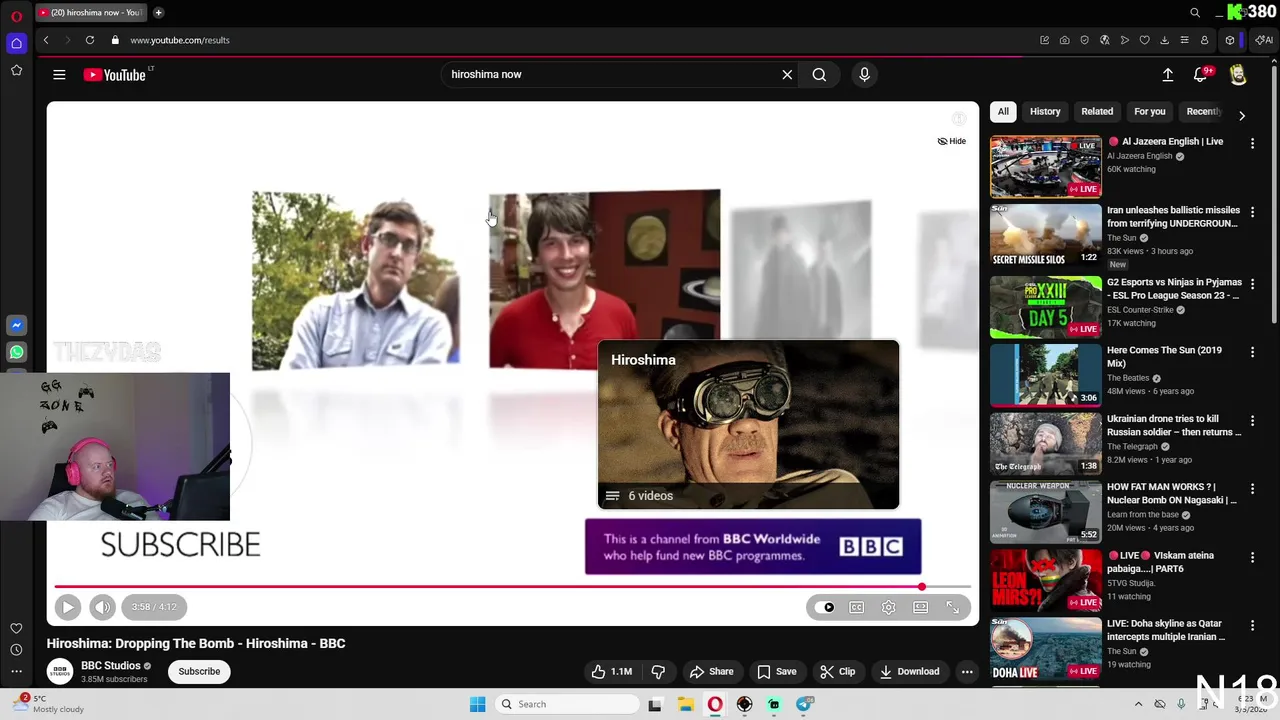Open the YouTube account avatar menu
This screenshot has width=1280, height=720.
(1238, 75)
